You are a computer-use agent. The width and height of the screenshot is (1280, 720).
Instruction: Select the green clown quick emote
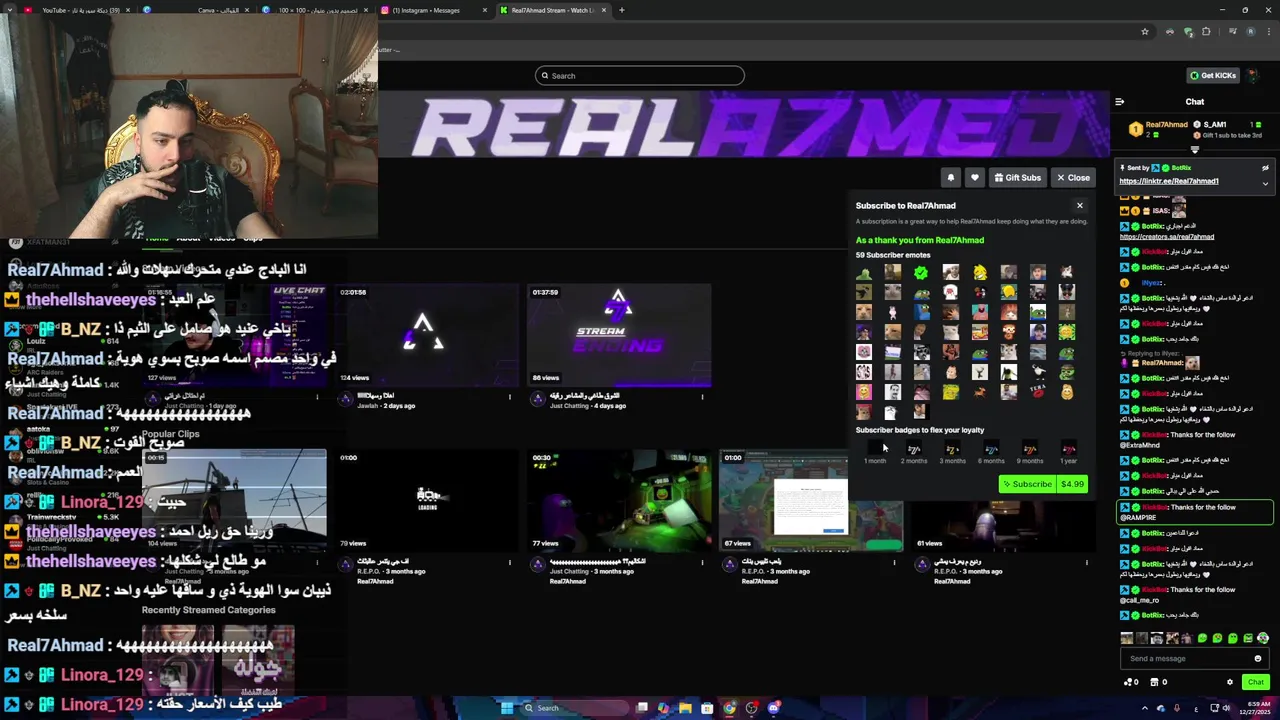tap(1263, 638)
